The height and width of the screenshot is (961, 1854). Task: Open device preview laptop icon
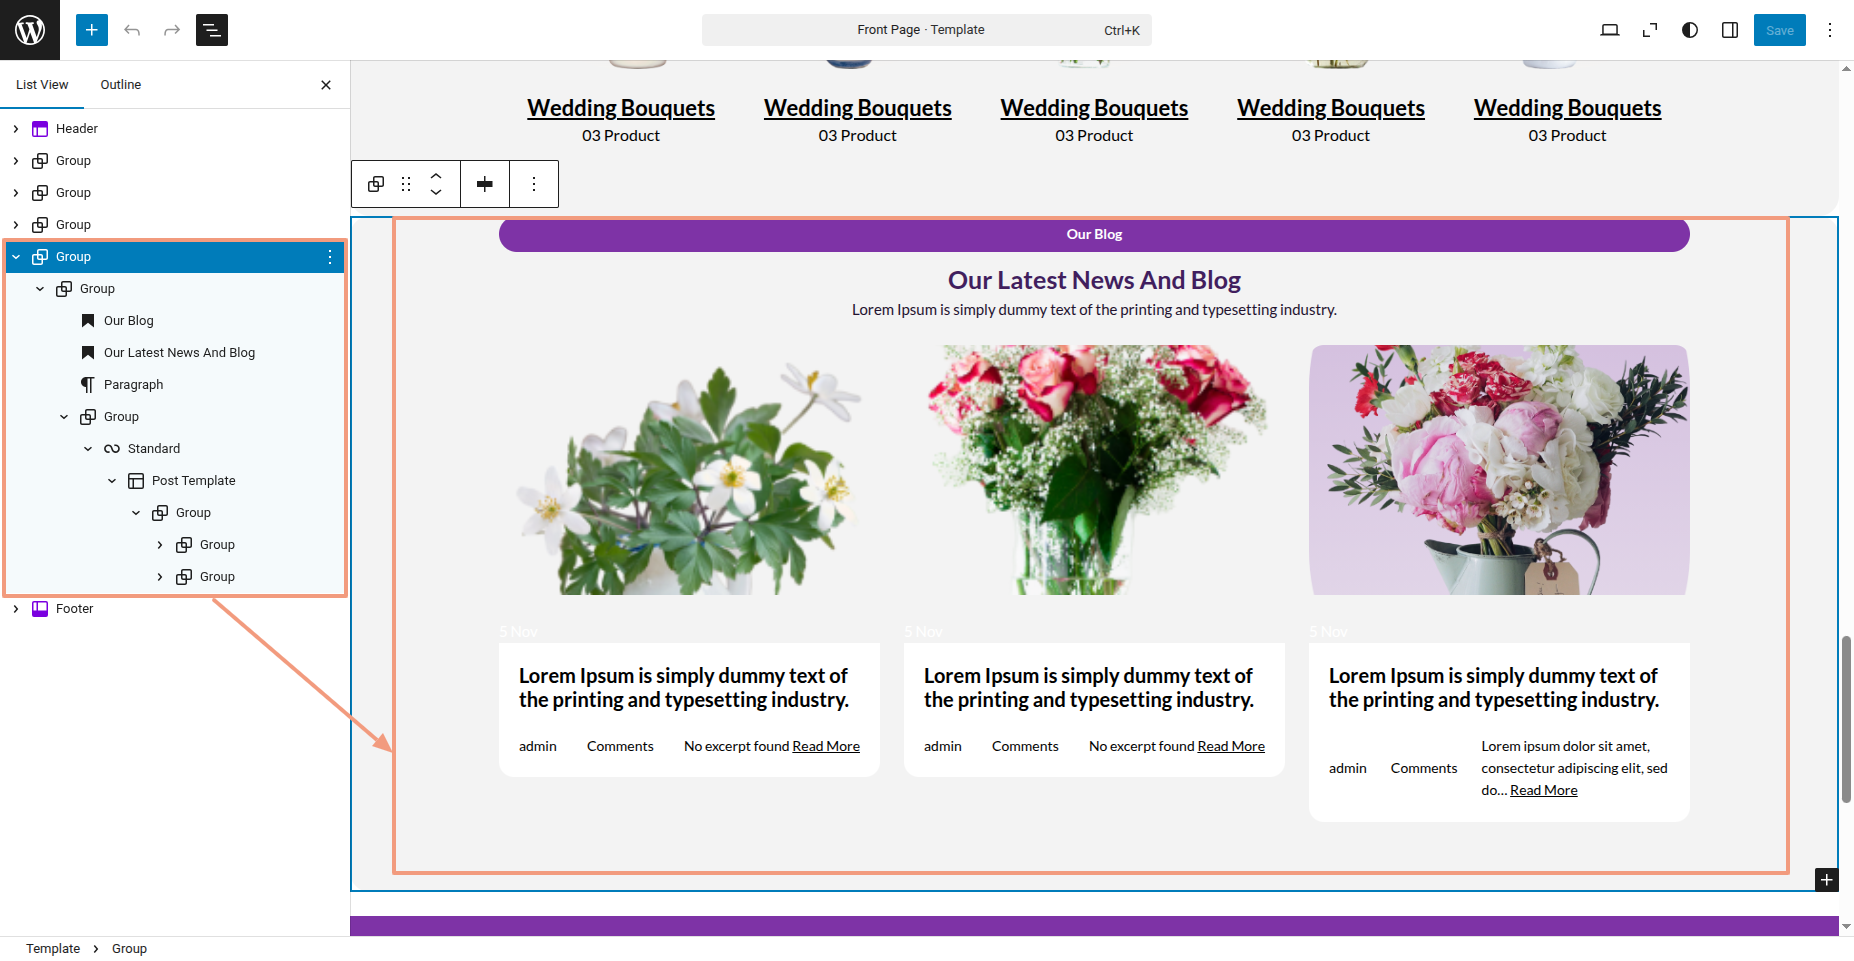pos(1610,30)
